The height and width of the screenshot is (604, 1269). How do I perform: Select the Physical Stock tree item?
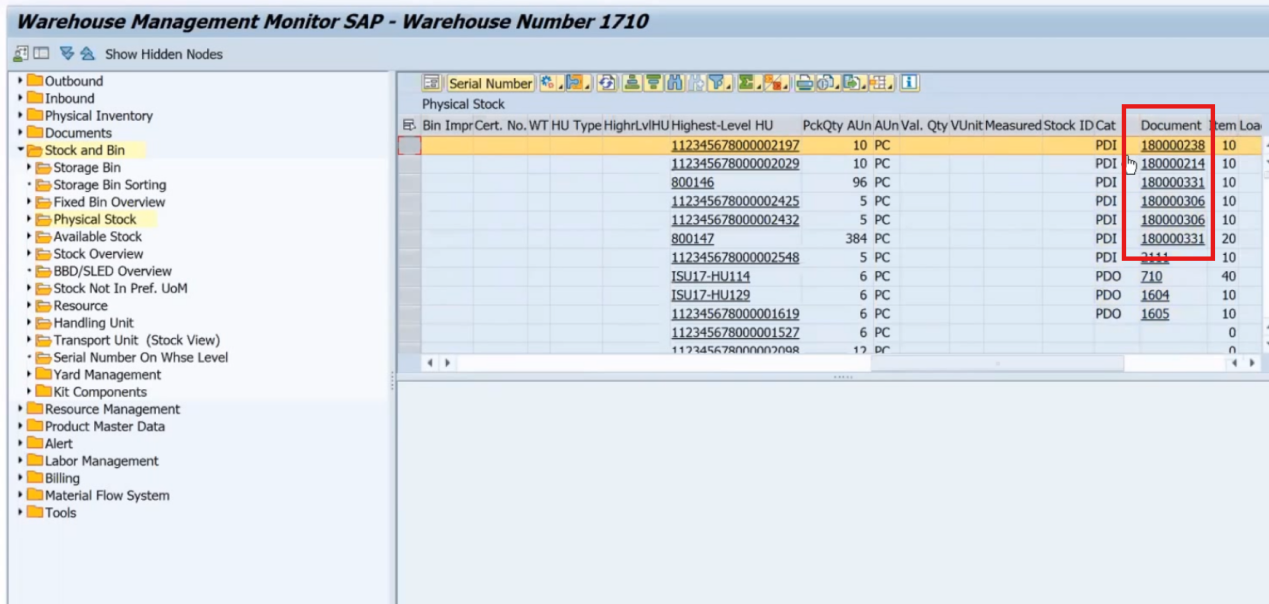tap(95, 219)
